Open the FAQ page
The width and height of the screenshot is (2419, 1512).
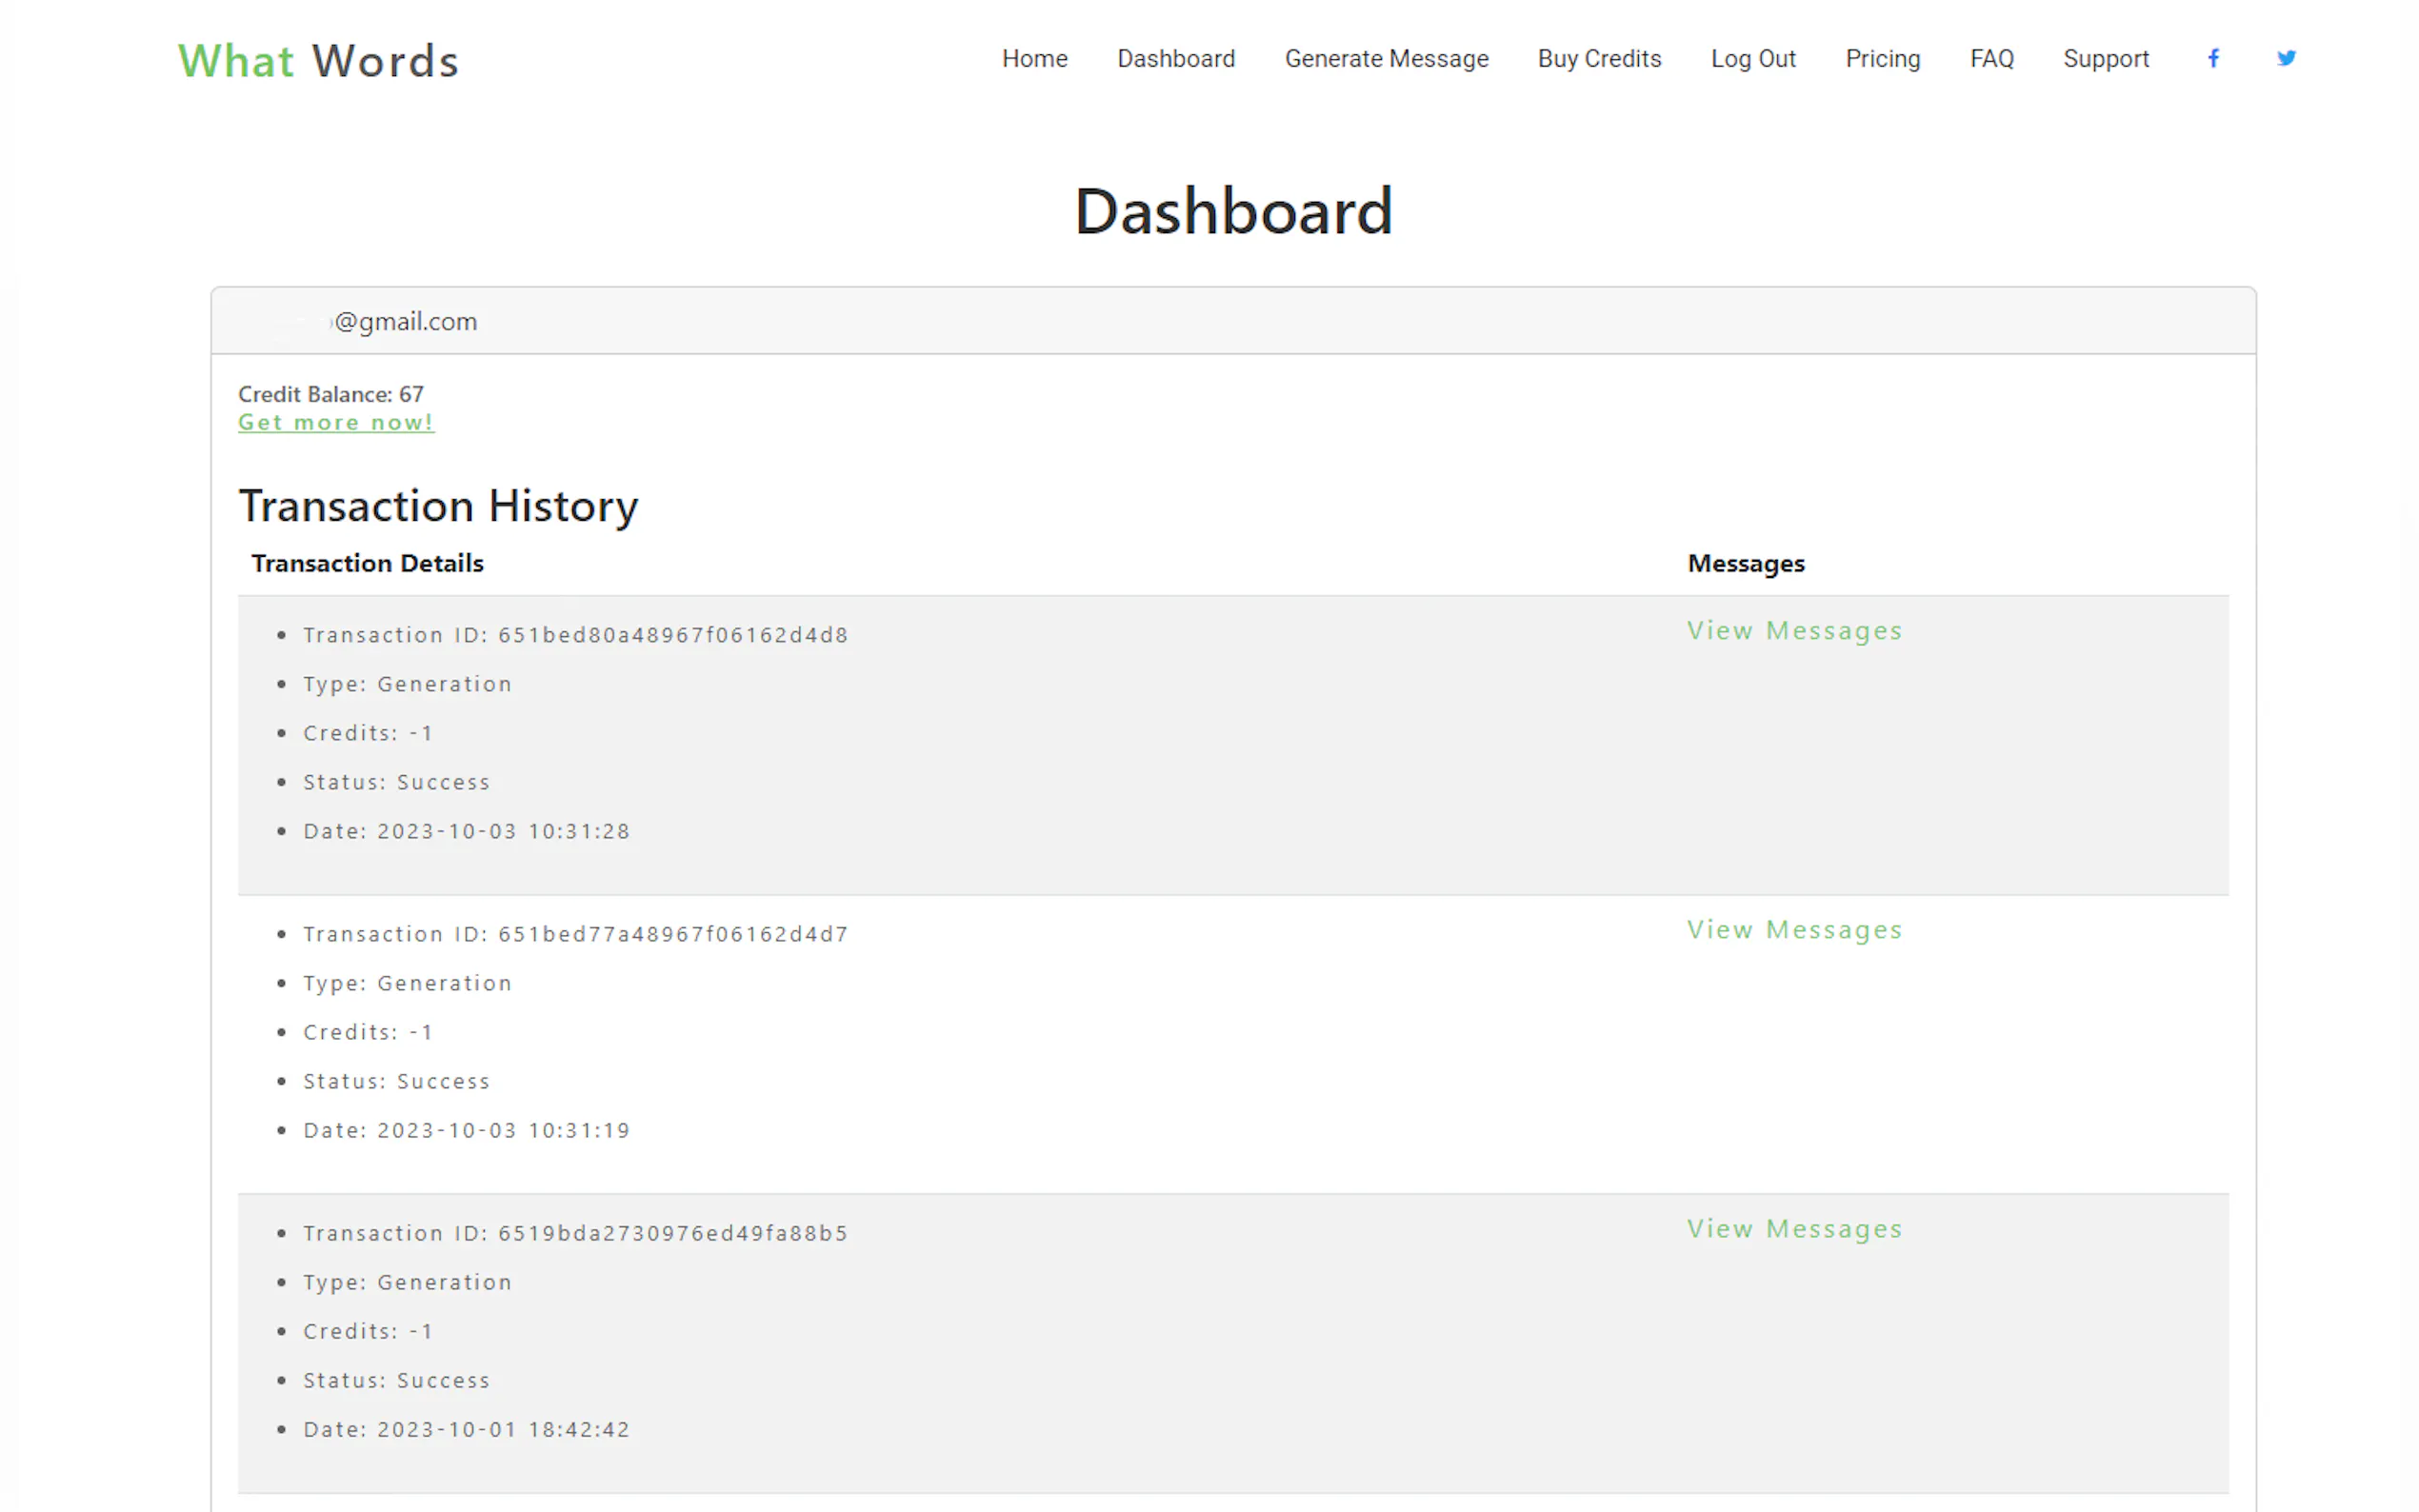(x=1991, y=59)
